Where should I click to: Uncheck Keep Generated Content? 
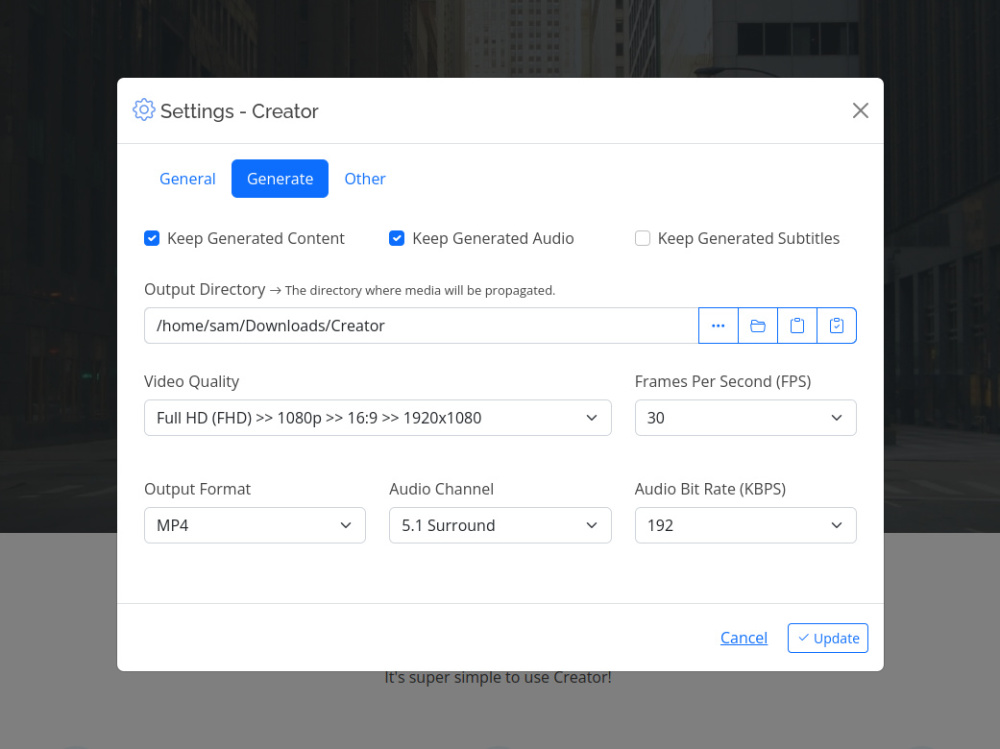point(152,238)
